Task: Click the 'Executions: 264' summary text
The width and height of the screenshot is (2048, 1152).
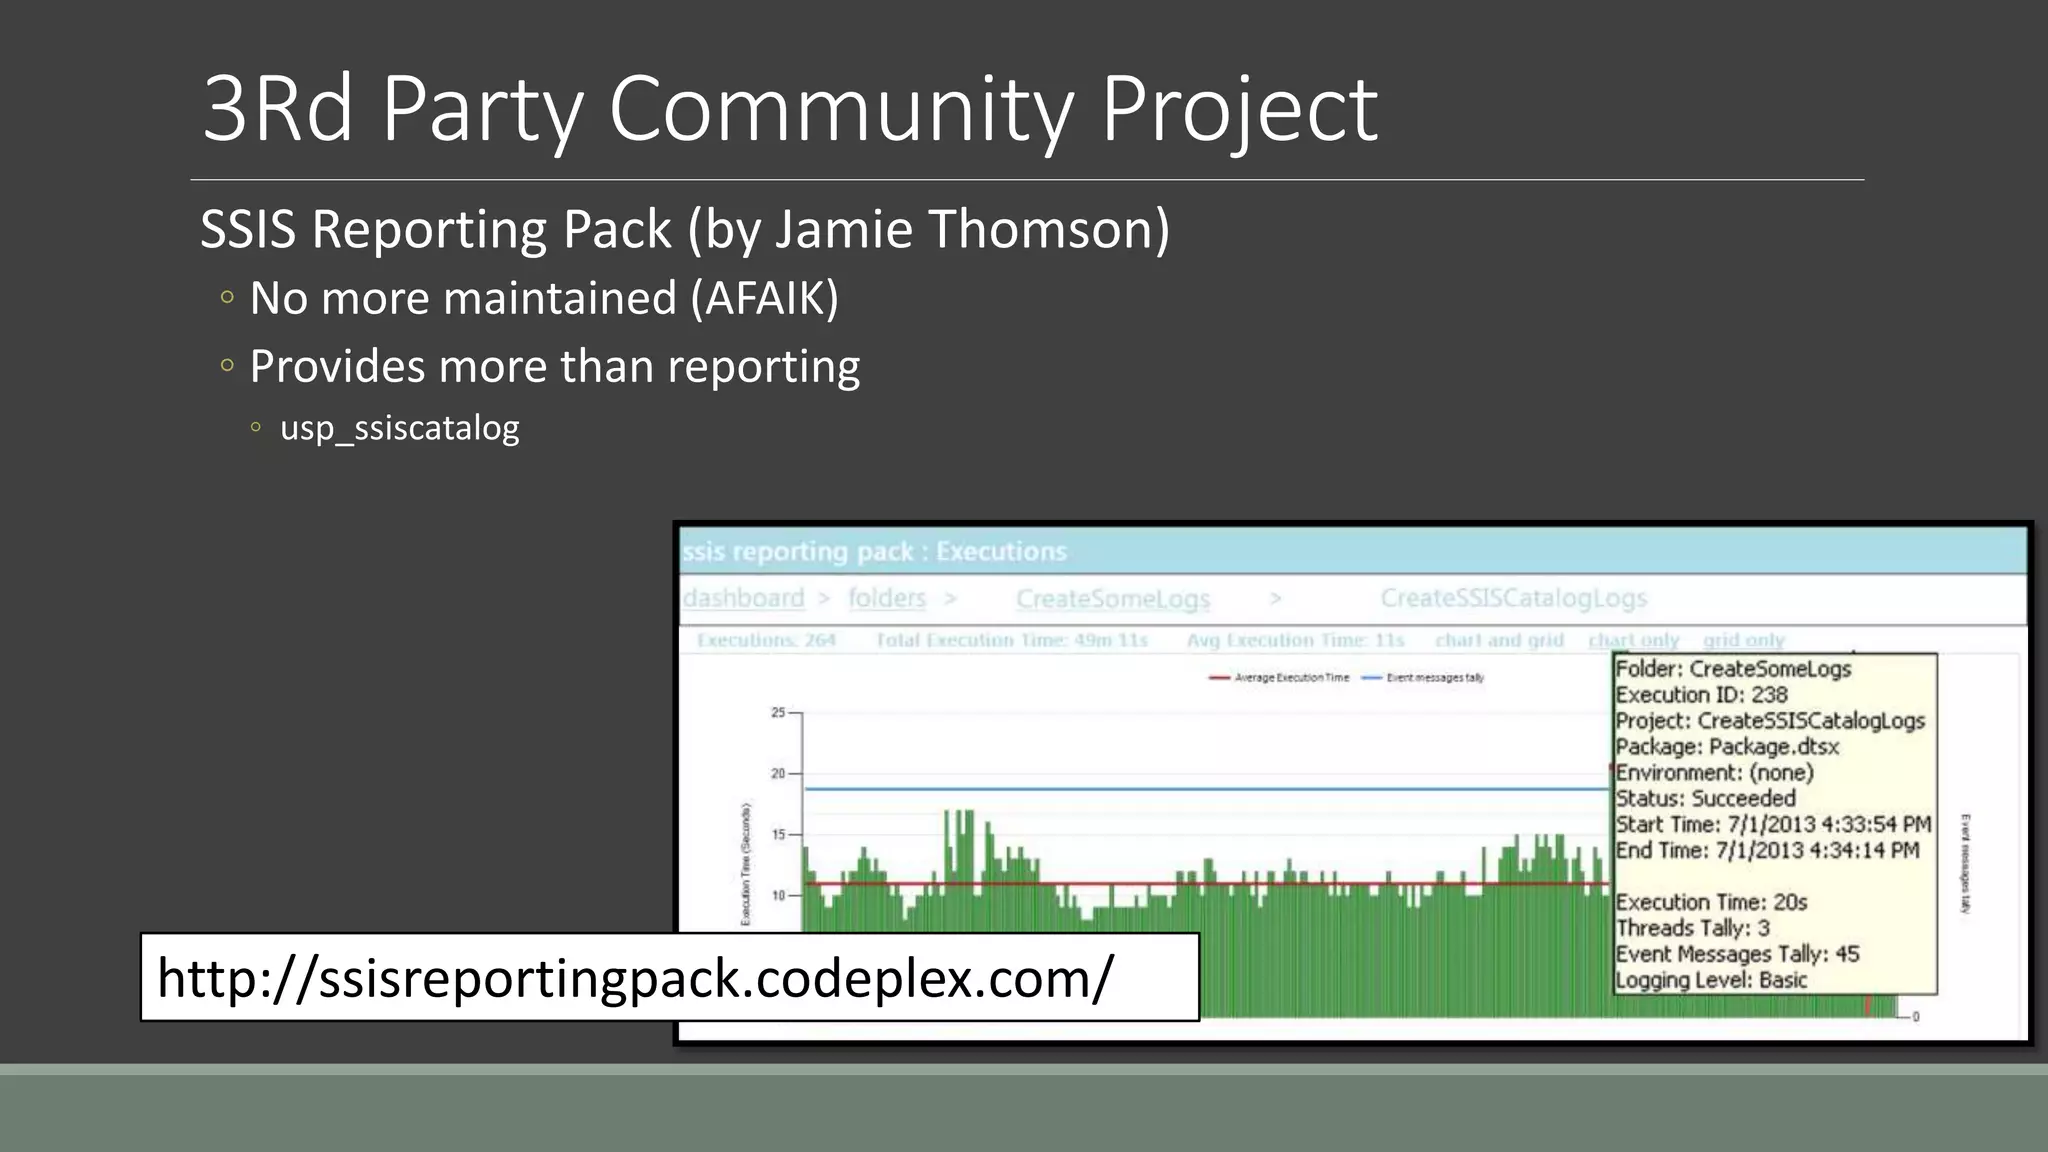Action: [x=766, y=640]
